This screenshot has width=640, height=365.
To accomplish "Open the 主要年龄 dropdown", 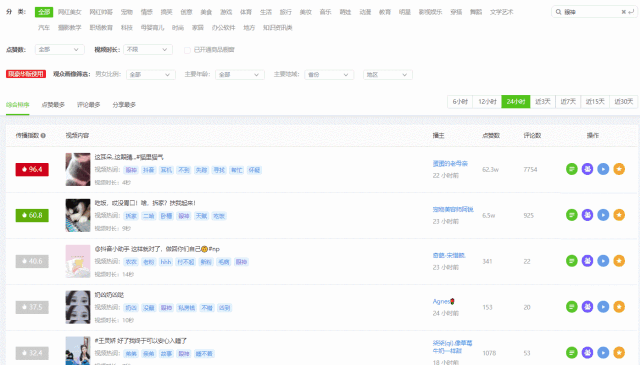I will 240,75.
